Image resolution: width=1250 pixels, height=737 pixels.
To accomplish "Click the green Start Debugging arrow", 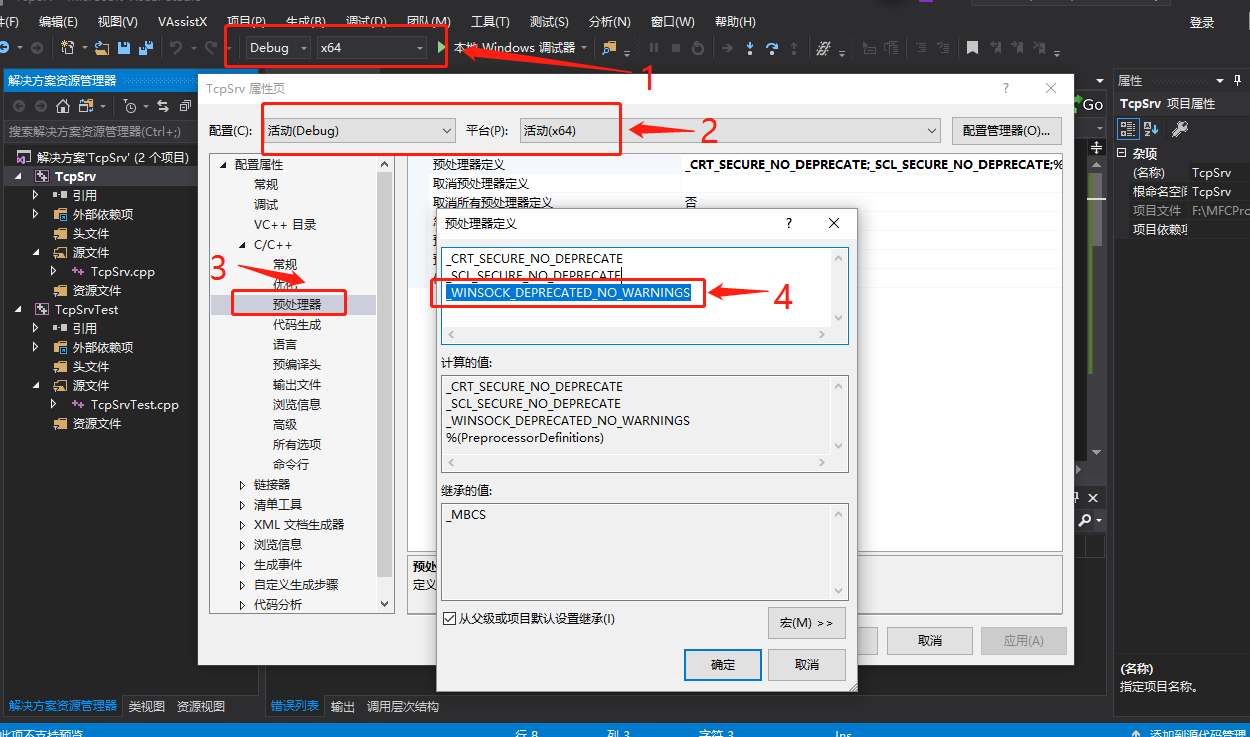I will [443, 47].
